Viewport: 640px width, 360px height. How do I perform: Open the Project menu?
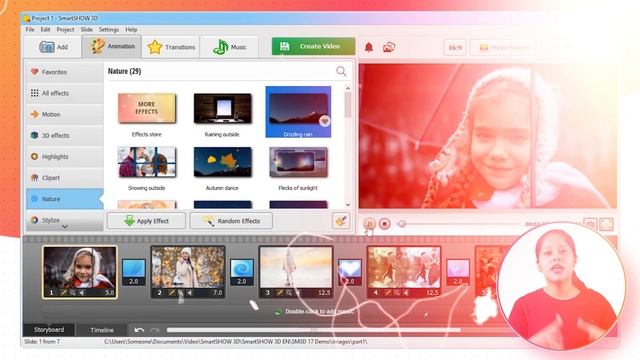tap(65, 30)
